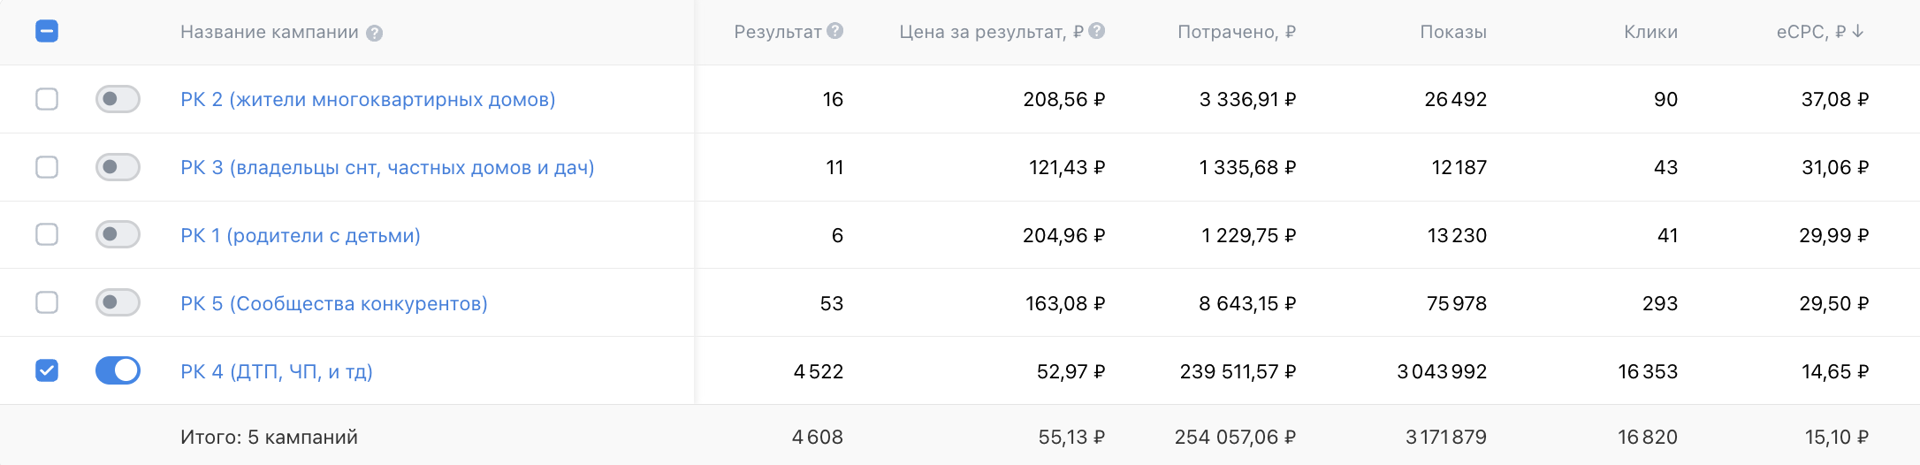Sort by the Клики column header
Viewport: 1920px width, 465px height.
click(1650, 32)
